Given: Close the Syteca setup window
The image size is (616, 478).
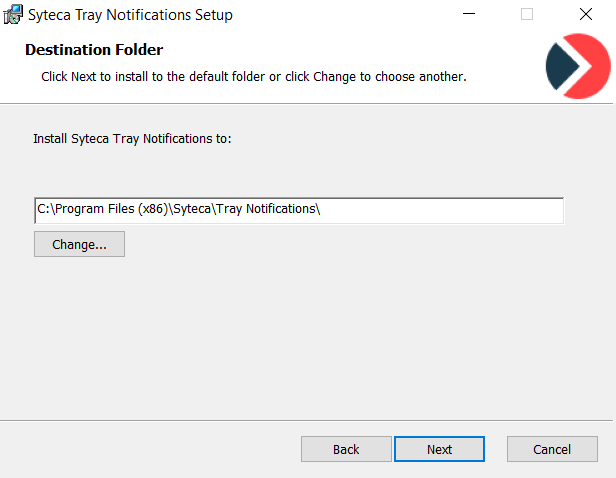Looking at the screenshot, I should (x=585, y=15).
